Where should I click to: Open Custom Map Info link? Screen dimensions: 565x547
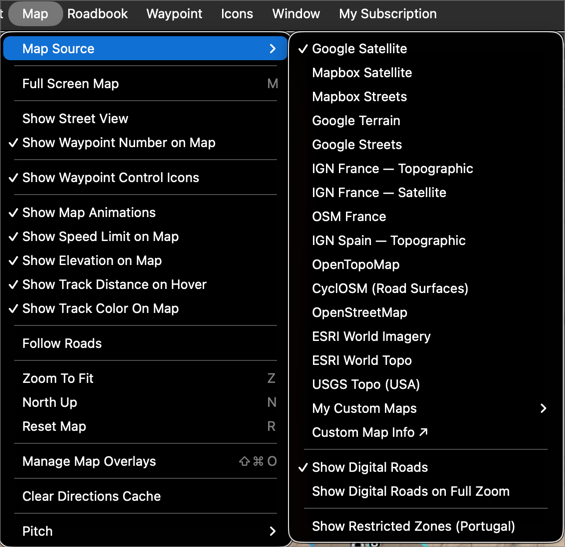click(426, 432)
